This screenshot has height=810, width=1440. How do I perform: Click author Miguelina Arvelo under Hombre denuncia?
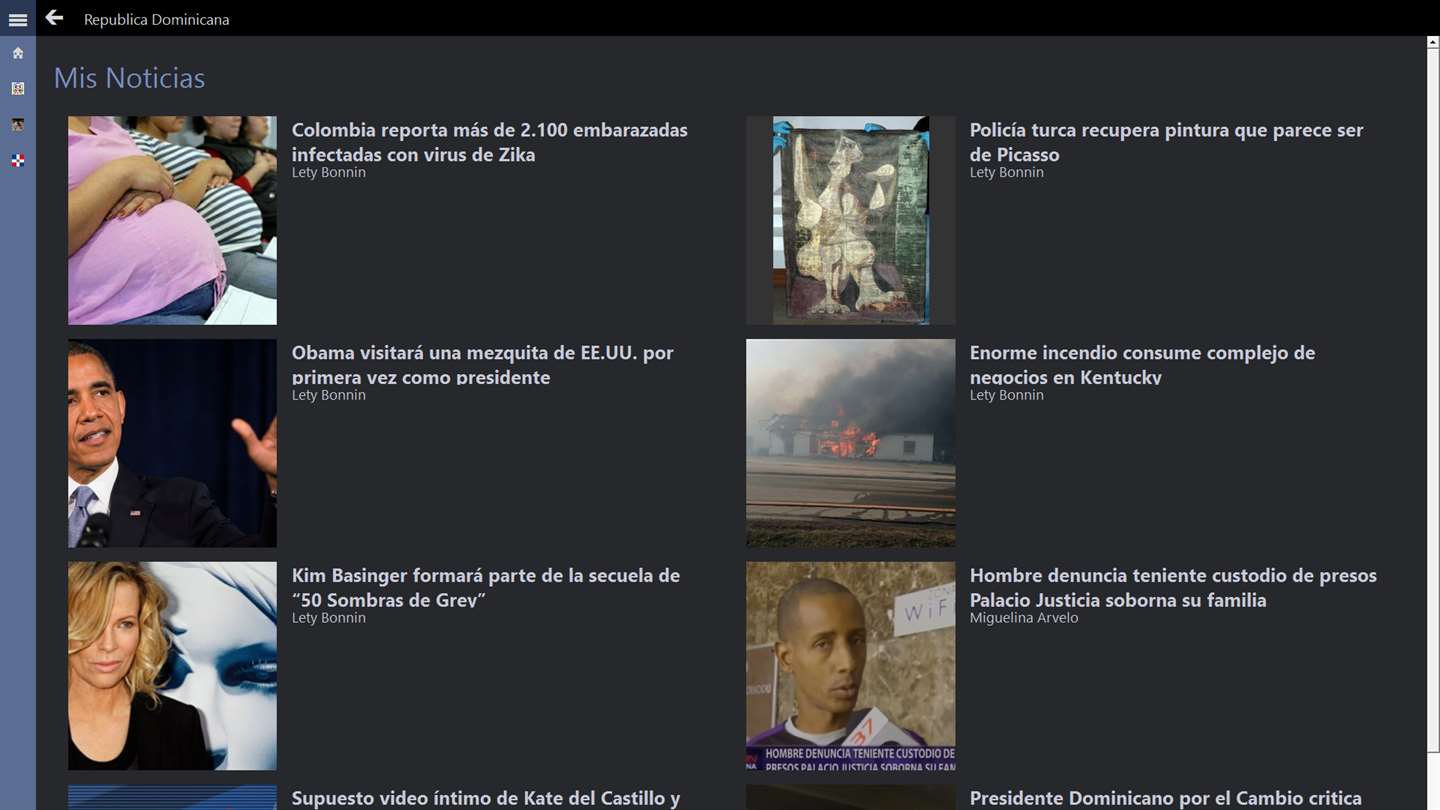pos(1024,618)
